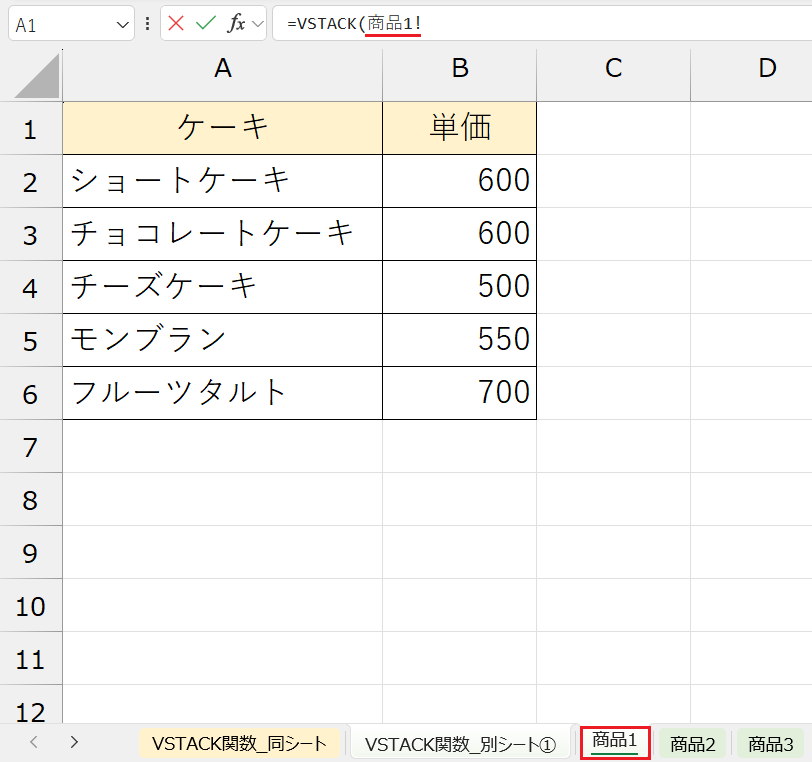Click inside the formula bar text

point(600,23)
